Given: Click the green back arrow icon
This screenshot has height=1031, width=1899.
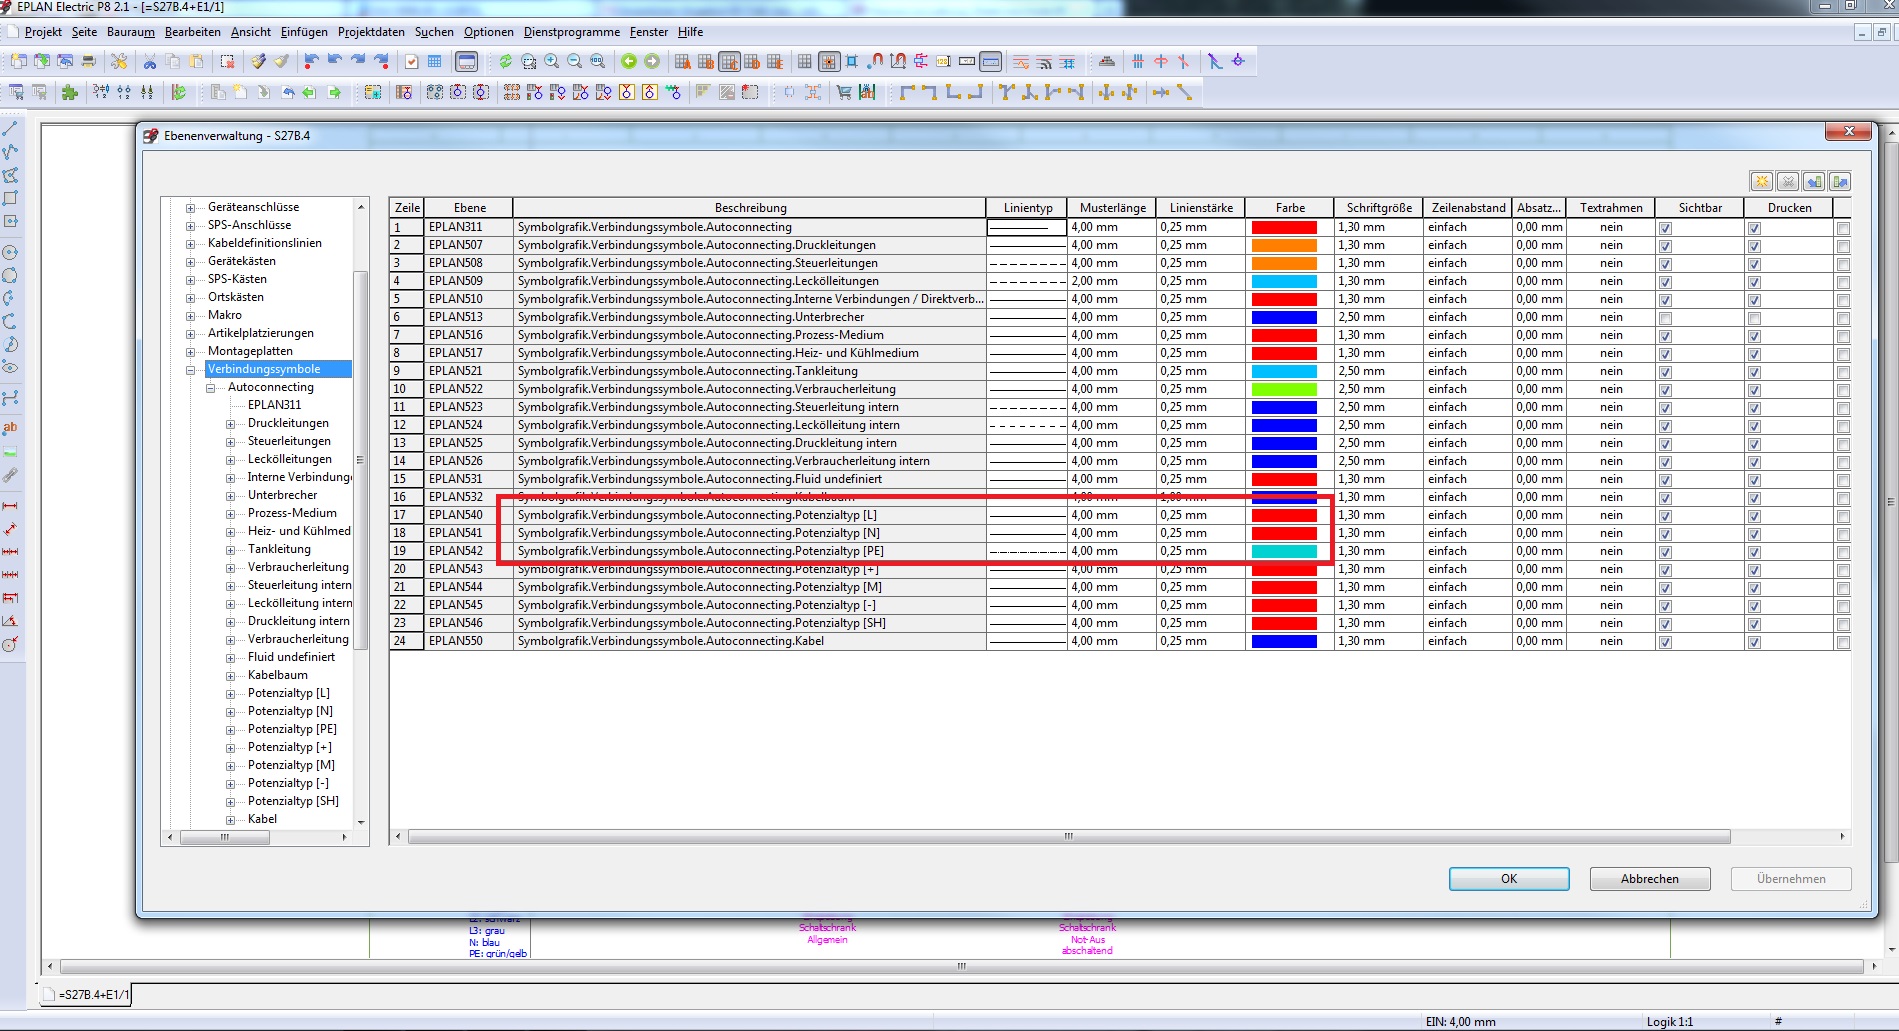Looking at the screenshot, I should [x=629, y=62].
